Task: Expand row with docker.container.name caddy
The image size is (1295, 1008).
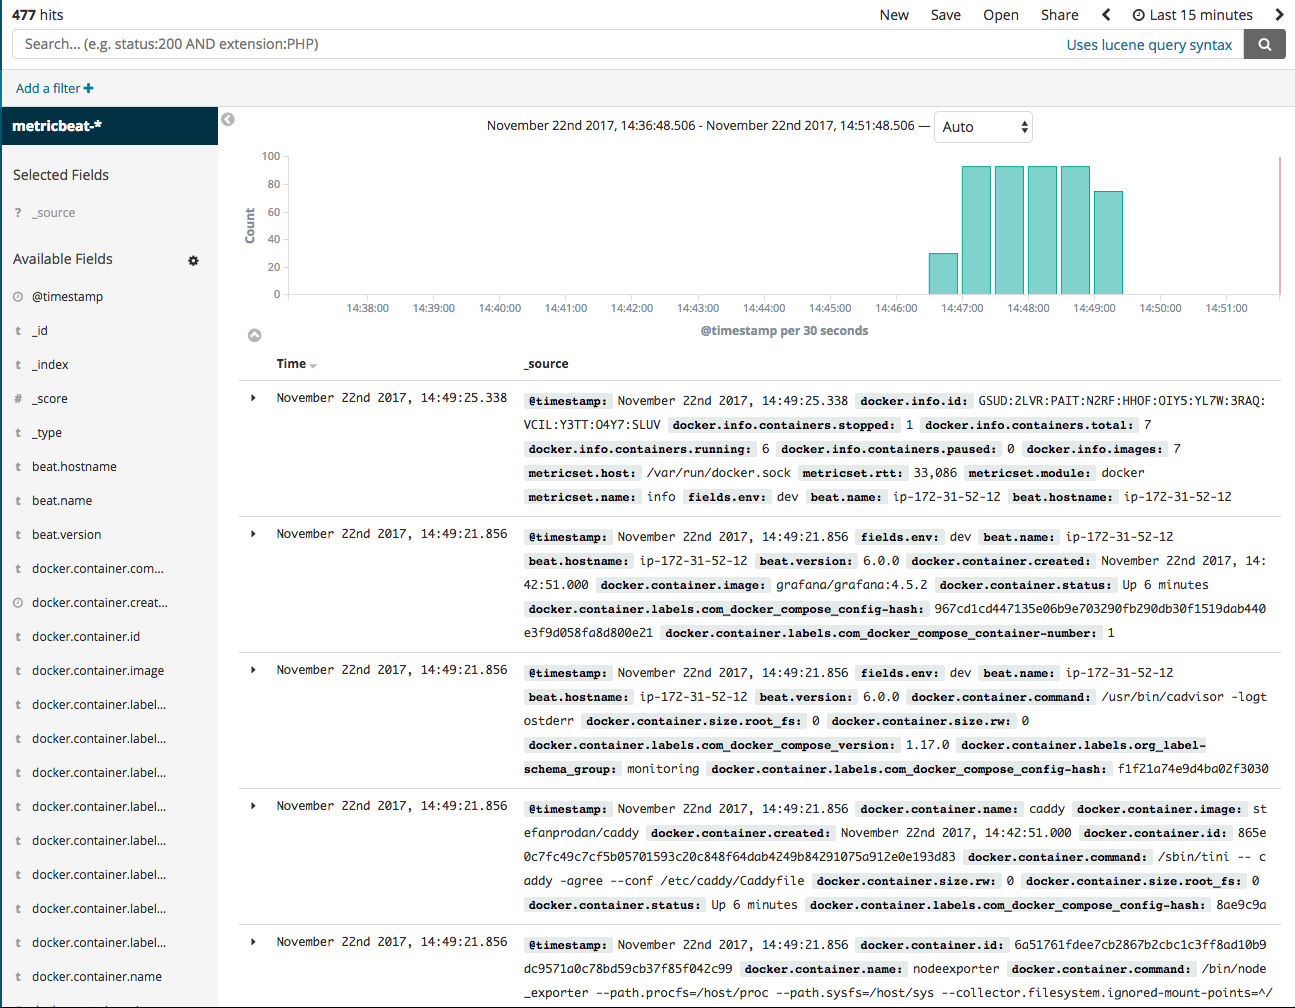Action: (253, 806)
